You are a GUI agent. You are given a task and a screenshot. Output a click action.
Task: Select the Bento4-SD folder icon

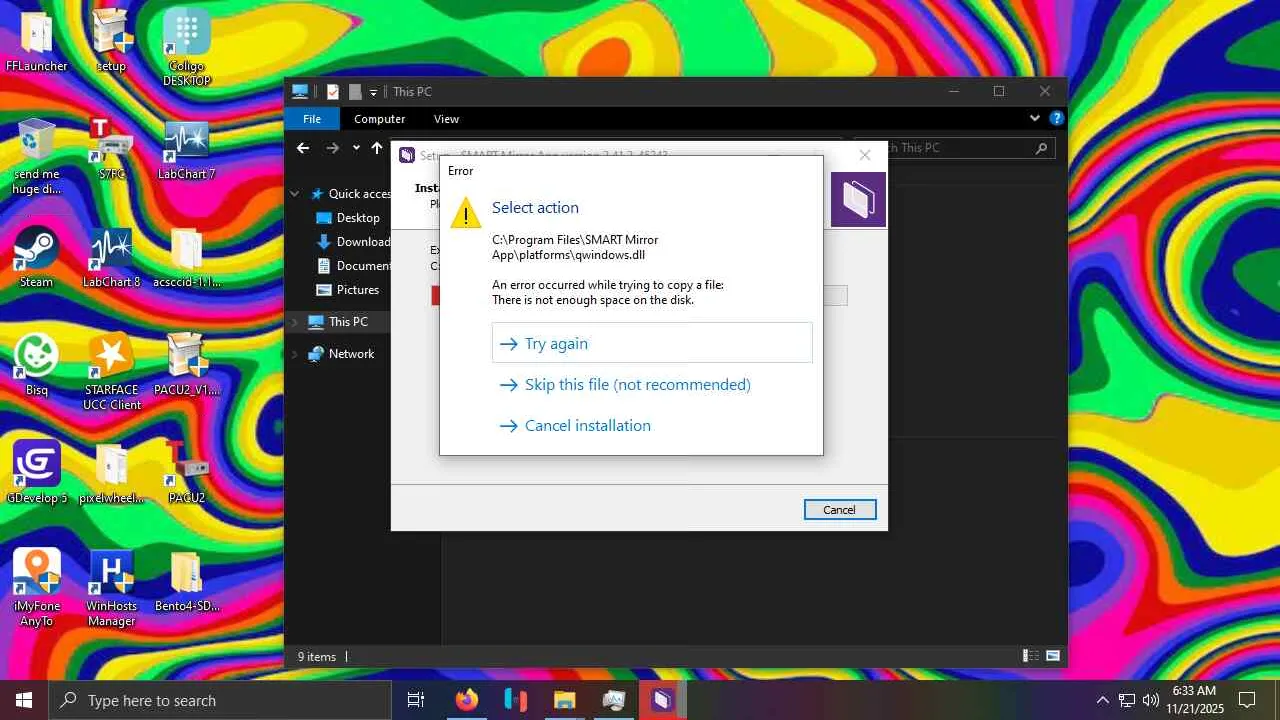187,582
